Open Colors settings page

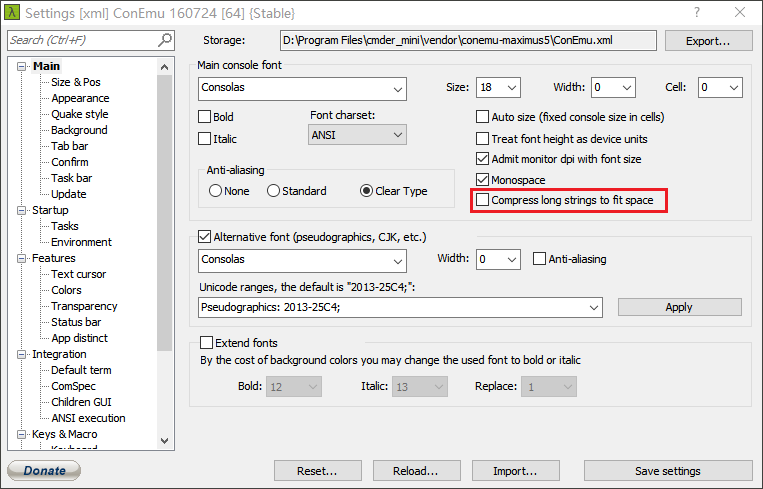click(x=66, y=290)
